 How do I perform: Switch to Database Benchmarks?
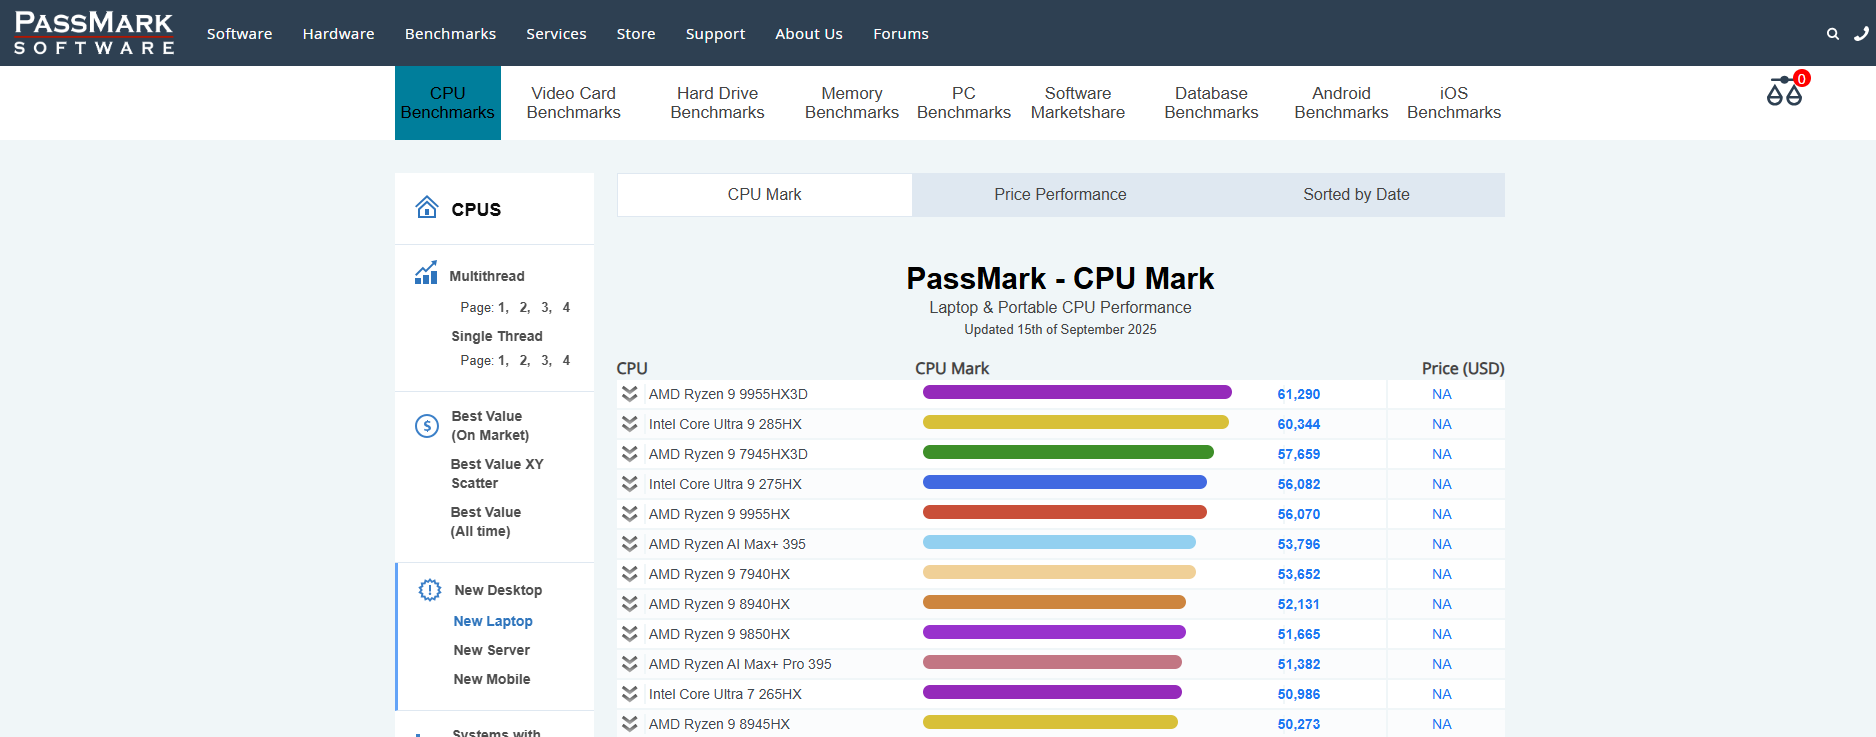coord(1211,103)
